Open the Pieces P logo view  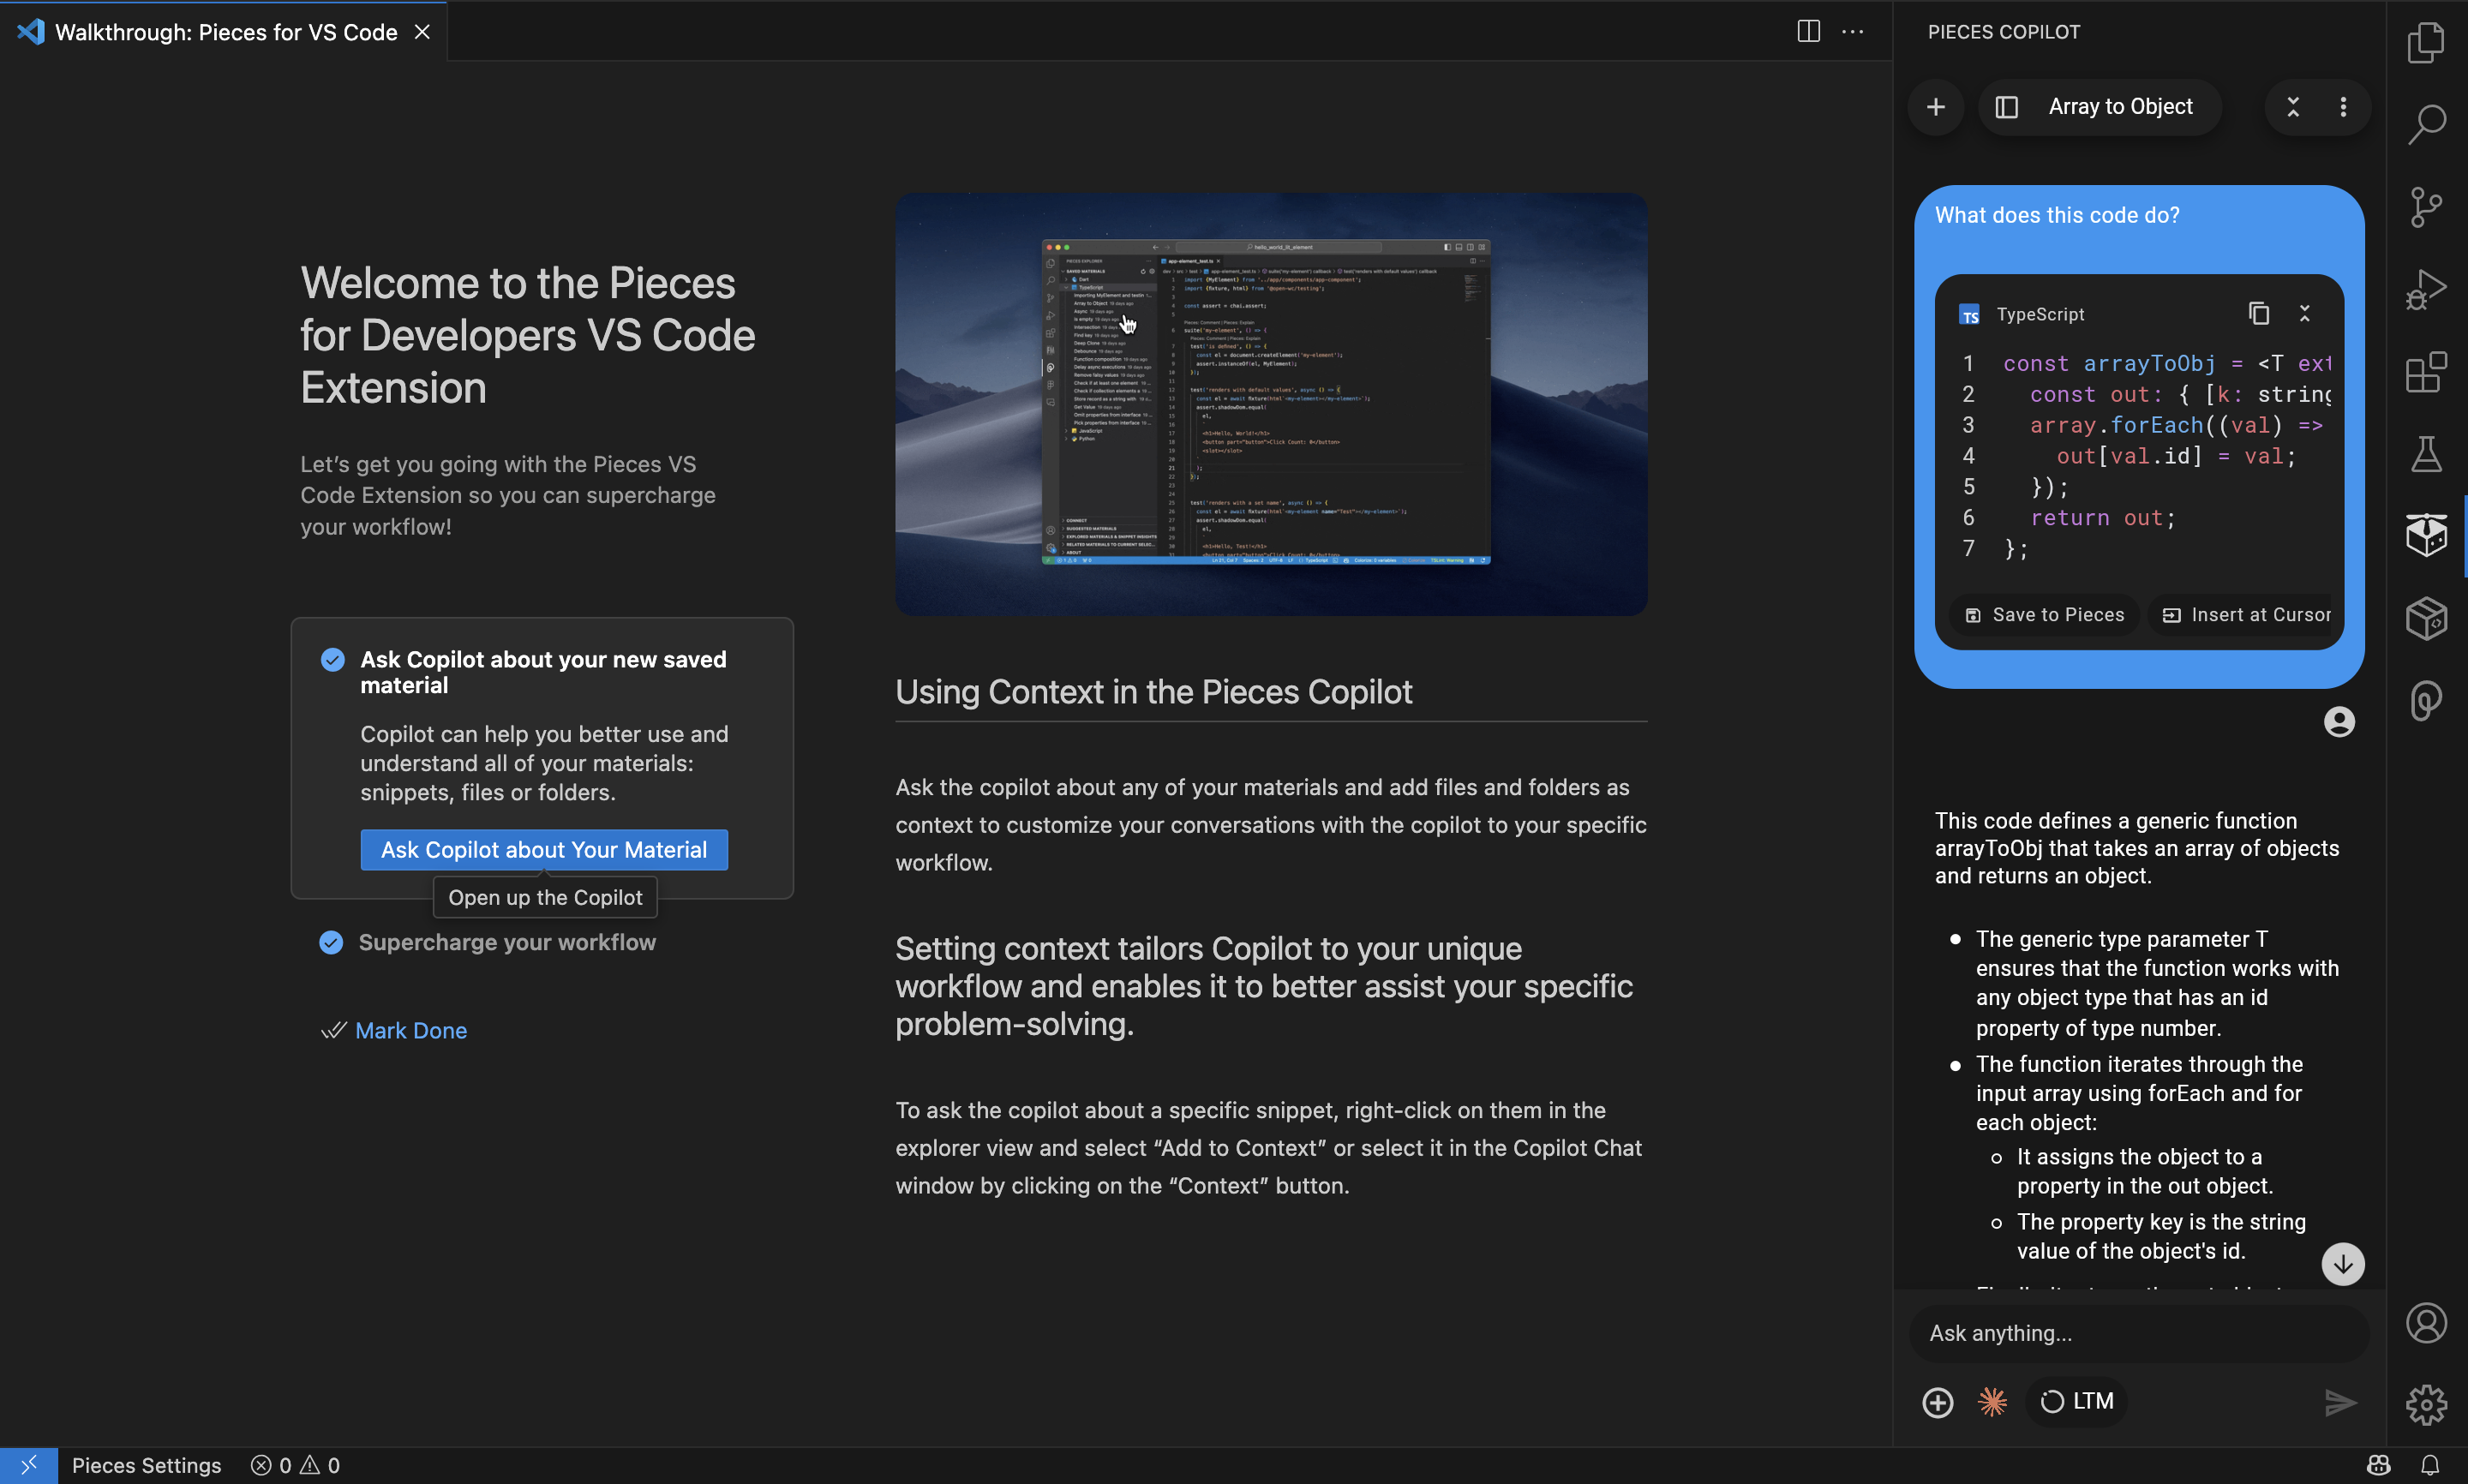(x=2426, y=700)
